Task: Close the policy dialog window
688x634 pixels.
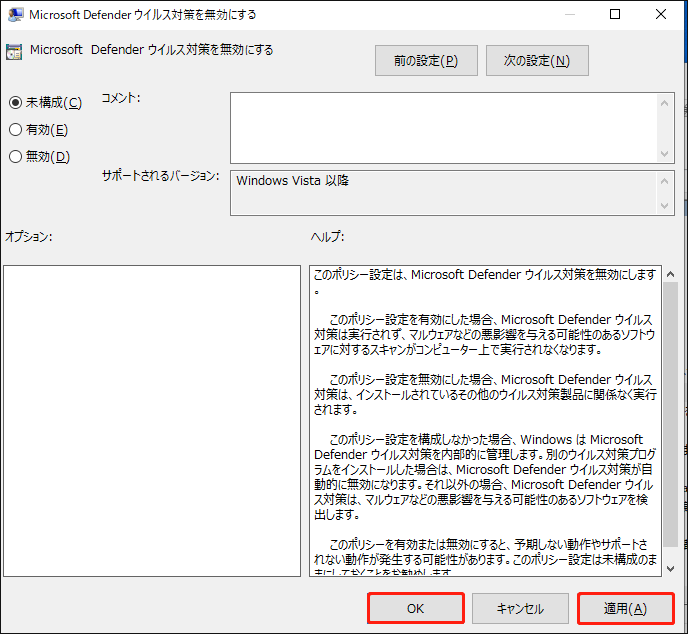Action: [x=661, y=14]
